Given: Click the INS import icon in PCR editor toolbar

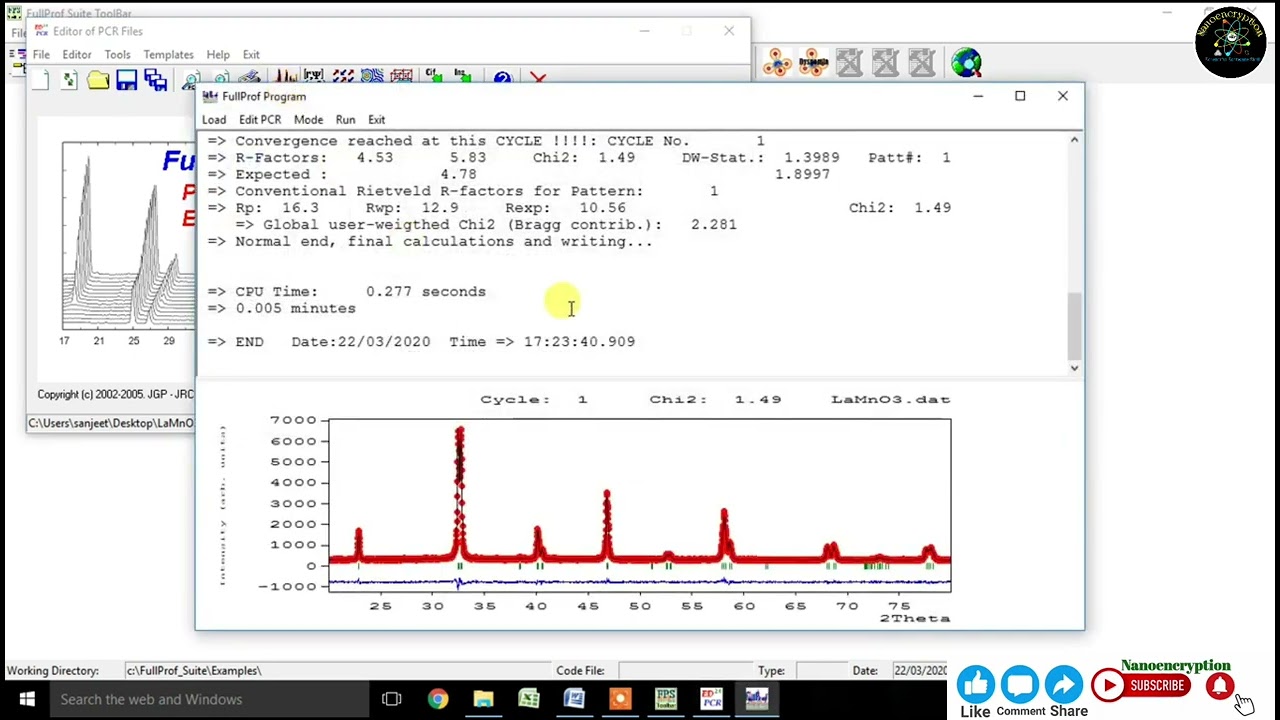Looking at the screenshot, I should click(463, 77).
